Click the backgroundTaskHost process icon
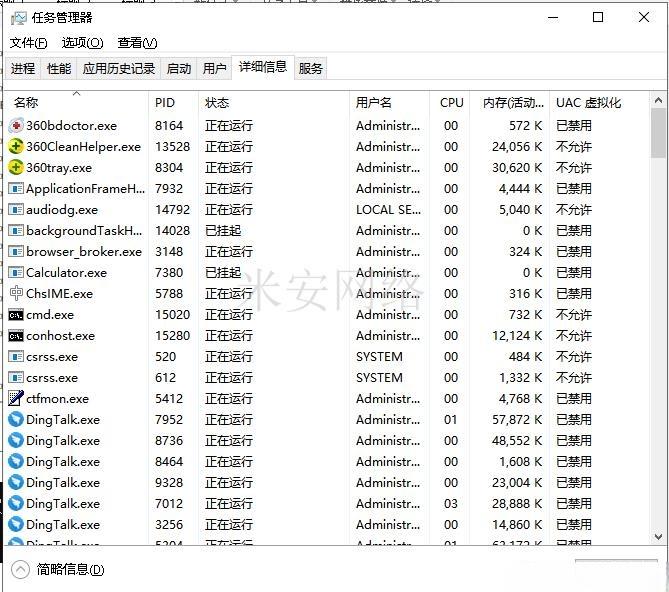This screenshot has height=592, width=669. 16,231
